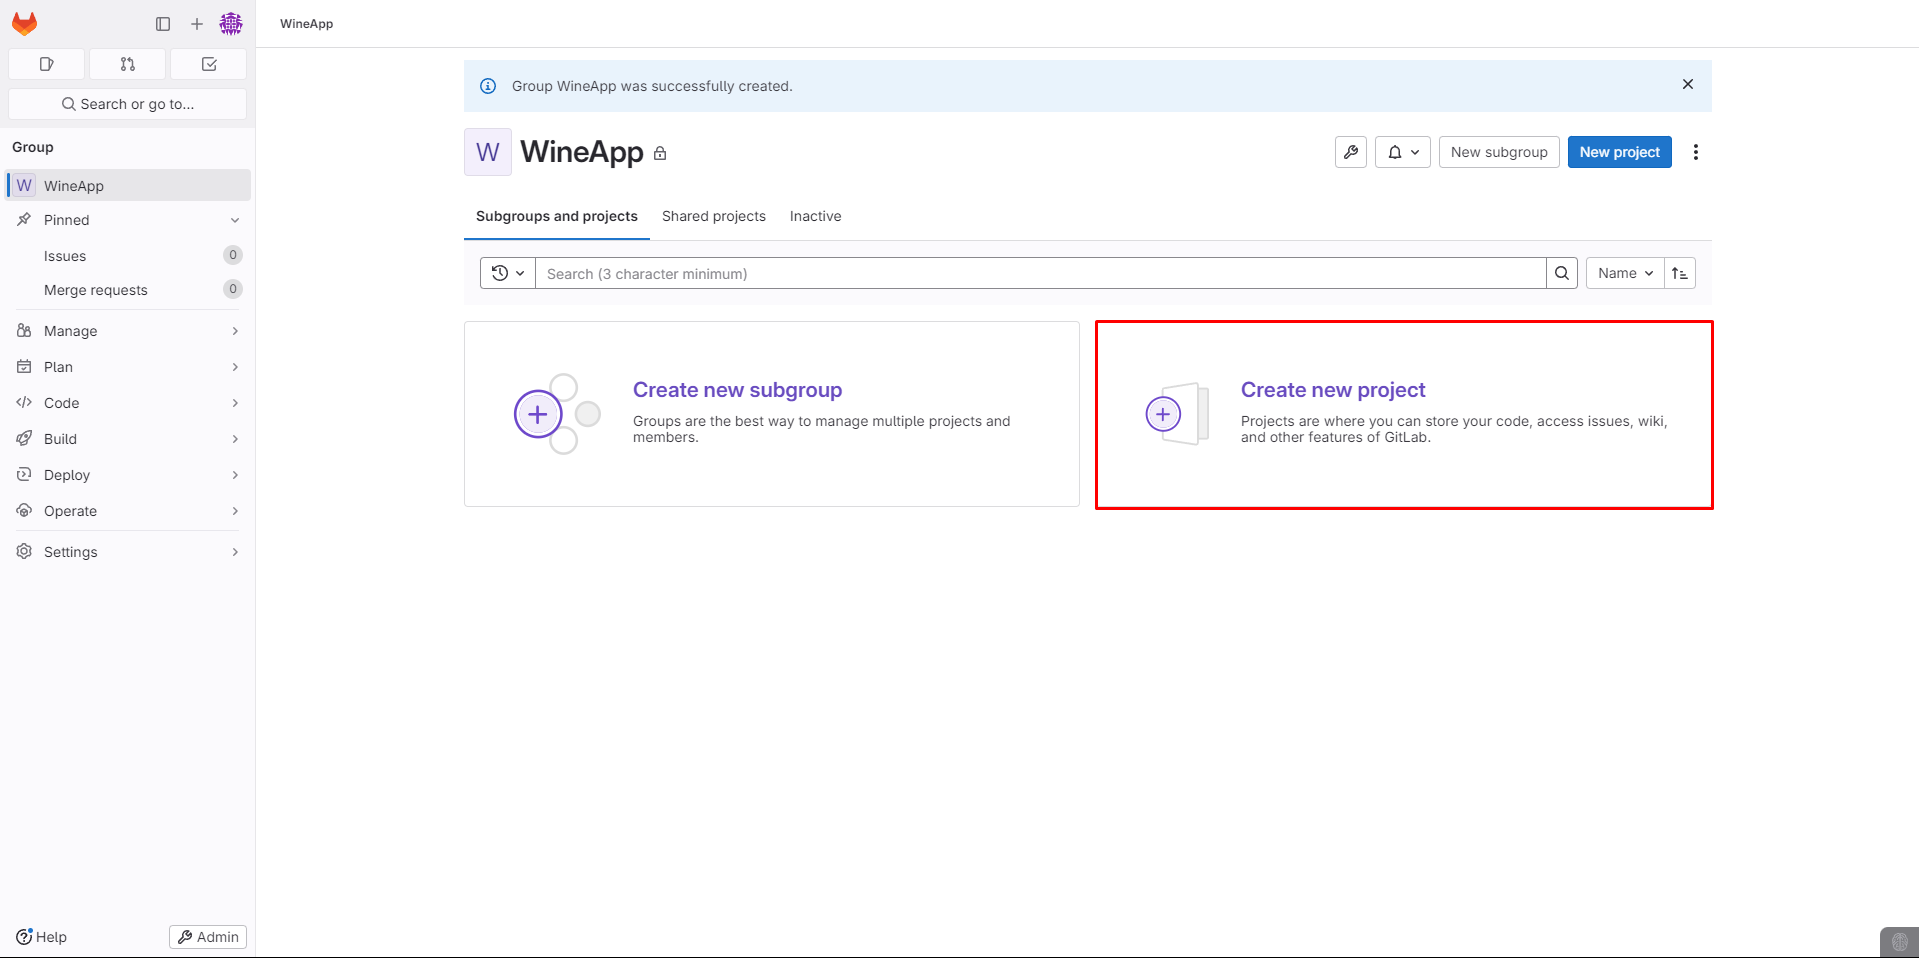Open the notification bell dropdown

coord(1402,152)
